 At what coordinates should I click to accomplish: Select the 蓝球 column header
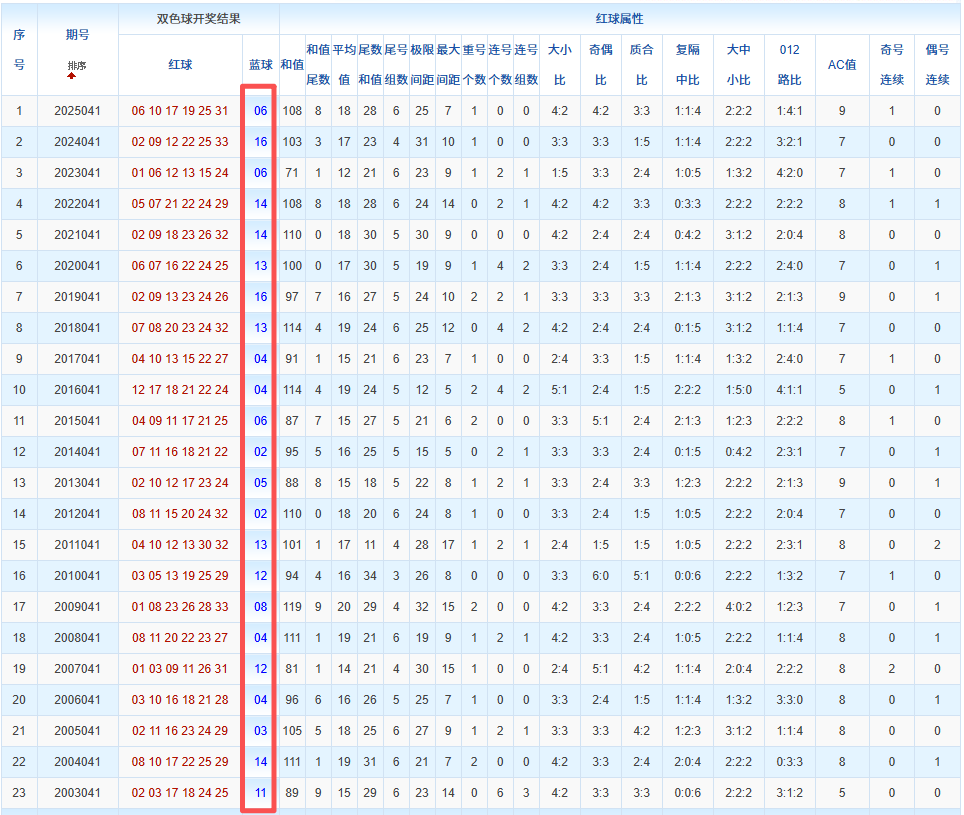(260, 65)
